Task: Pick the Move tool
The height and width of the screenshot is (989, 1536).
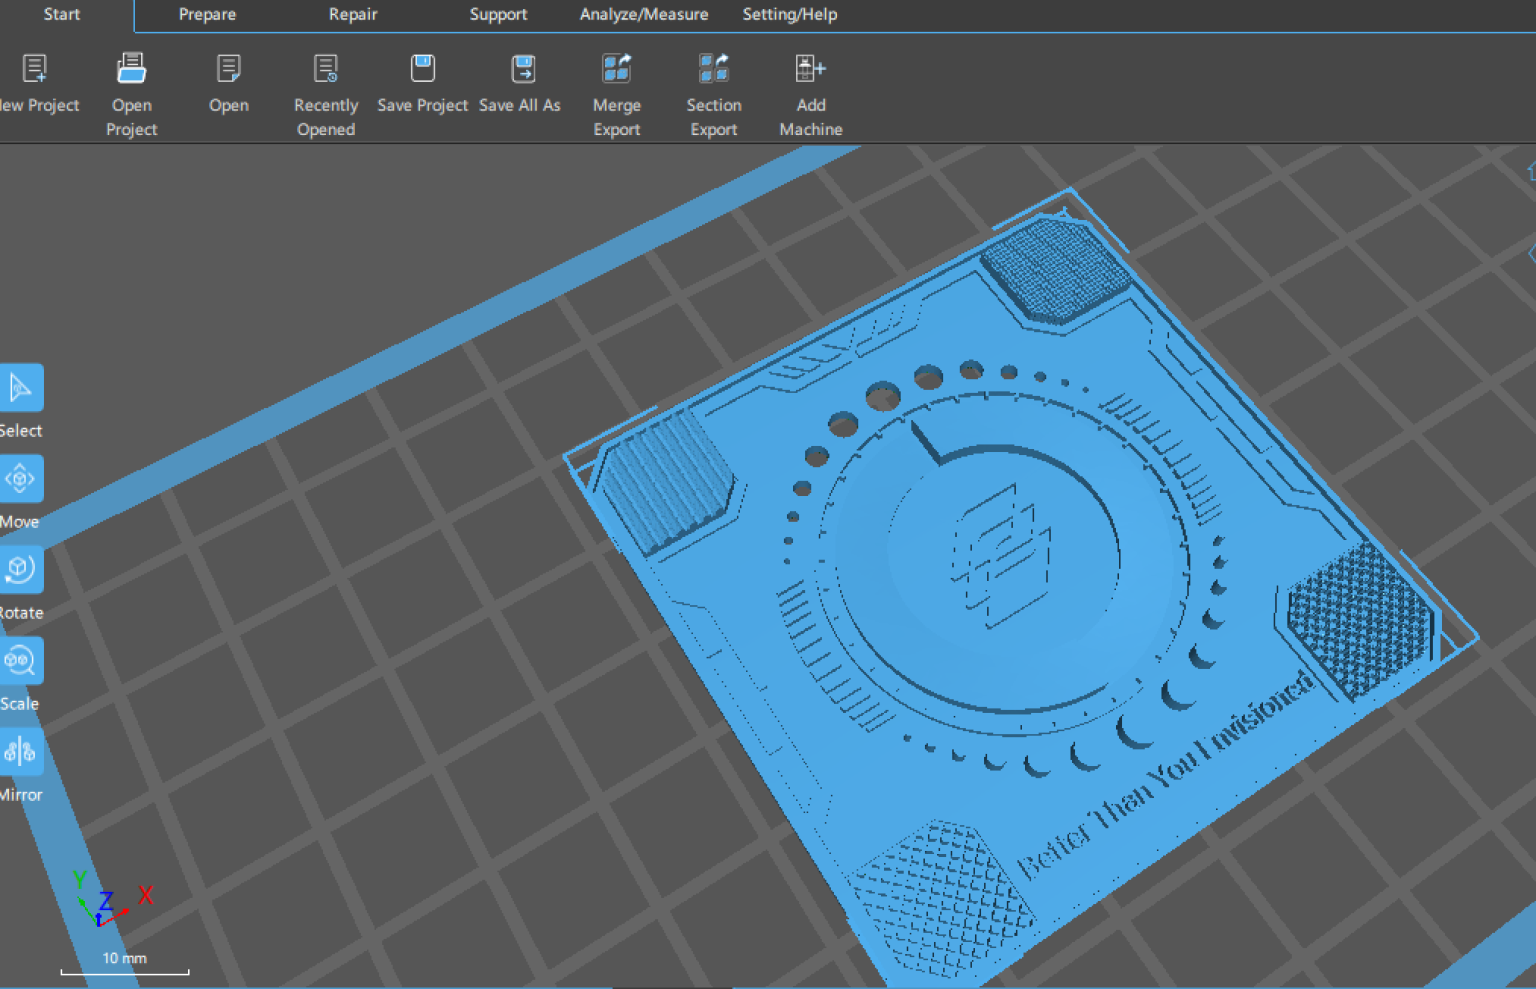Action: tap(20, 479)
